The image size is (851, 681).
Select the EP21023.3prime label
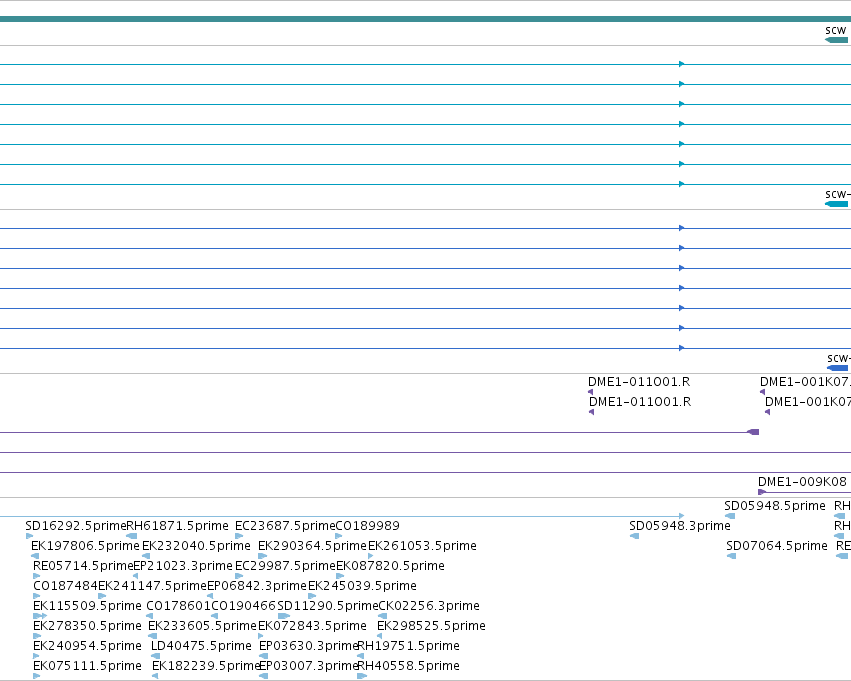point(183,566)
